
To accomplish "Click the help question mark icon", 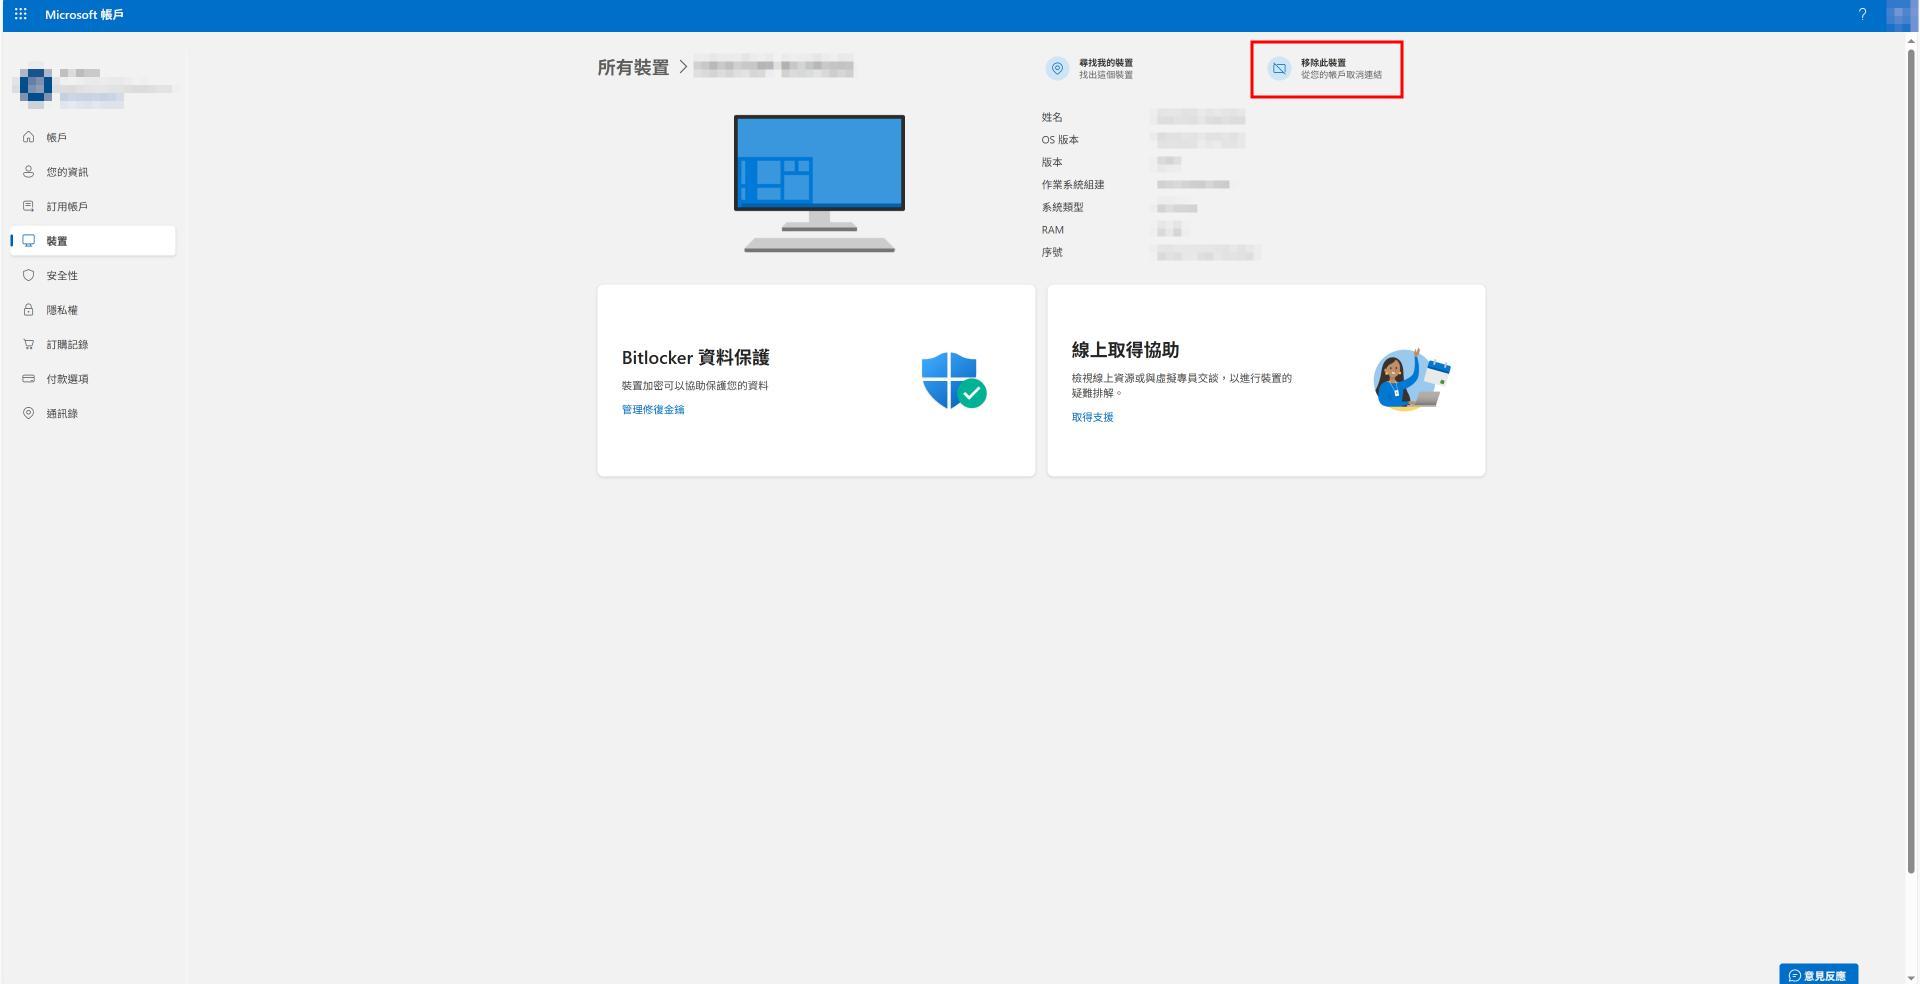I will (x=1862, y=14).
